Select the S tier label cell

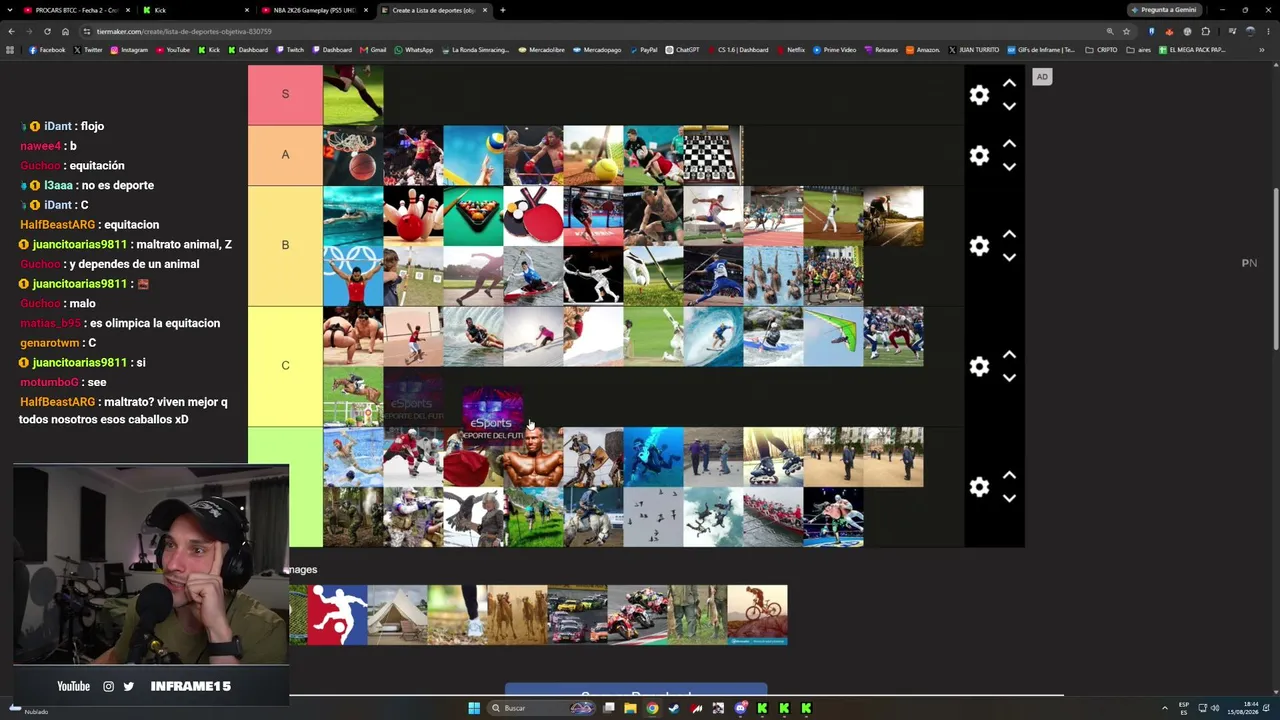click(x=285, y=95)
